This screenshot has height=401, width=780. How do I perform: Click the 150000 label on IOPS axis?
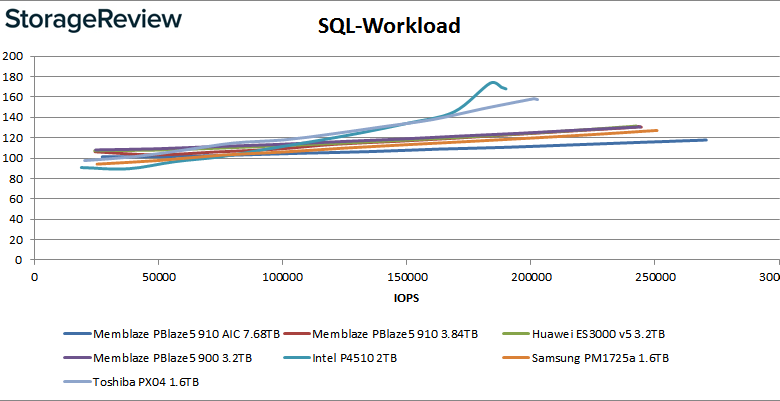pos(406,277)
